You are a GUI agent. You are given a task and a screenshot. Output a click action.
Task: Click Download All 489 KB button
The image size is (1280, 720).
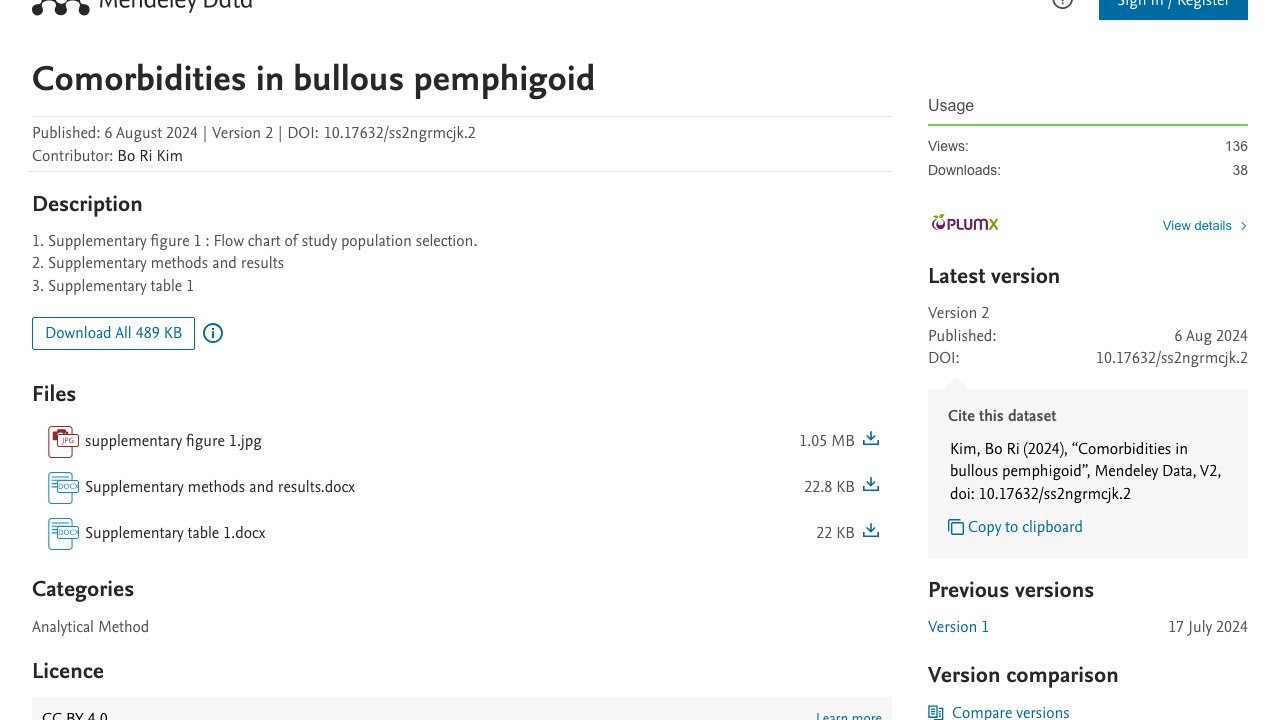[113, 333]
